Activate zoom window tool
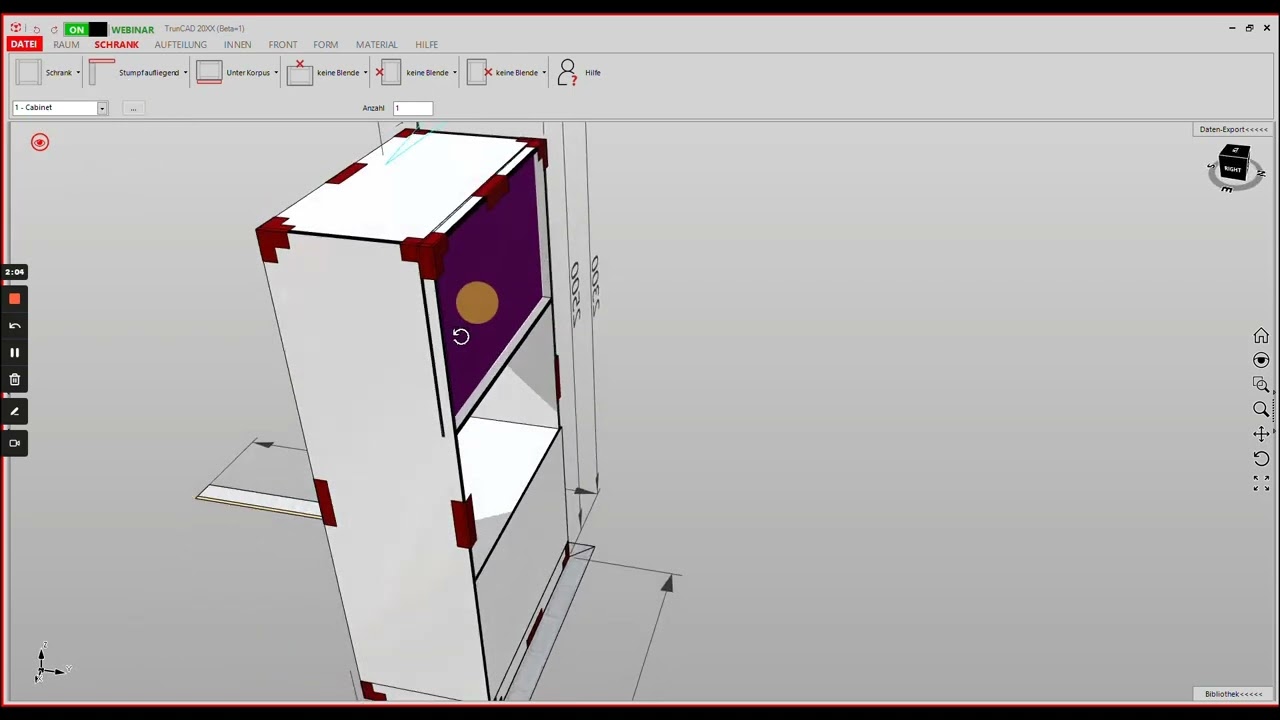 (x=1261, y=384)
